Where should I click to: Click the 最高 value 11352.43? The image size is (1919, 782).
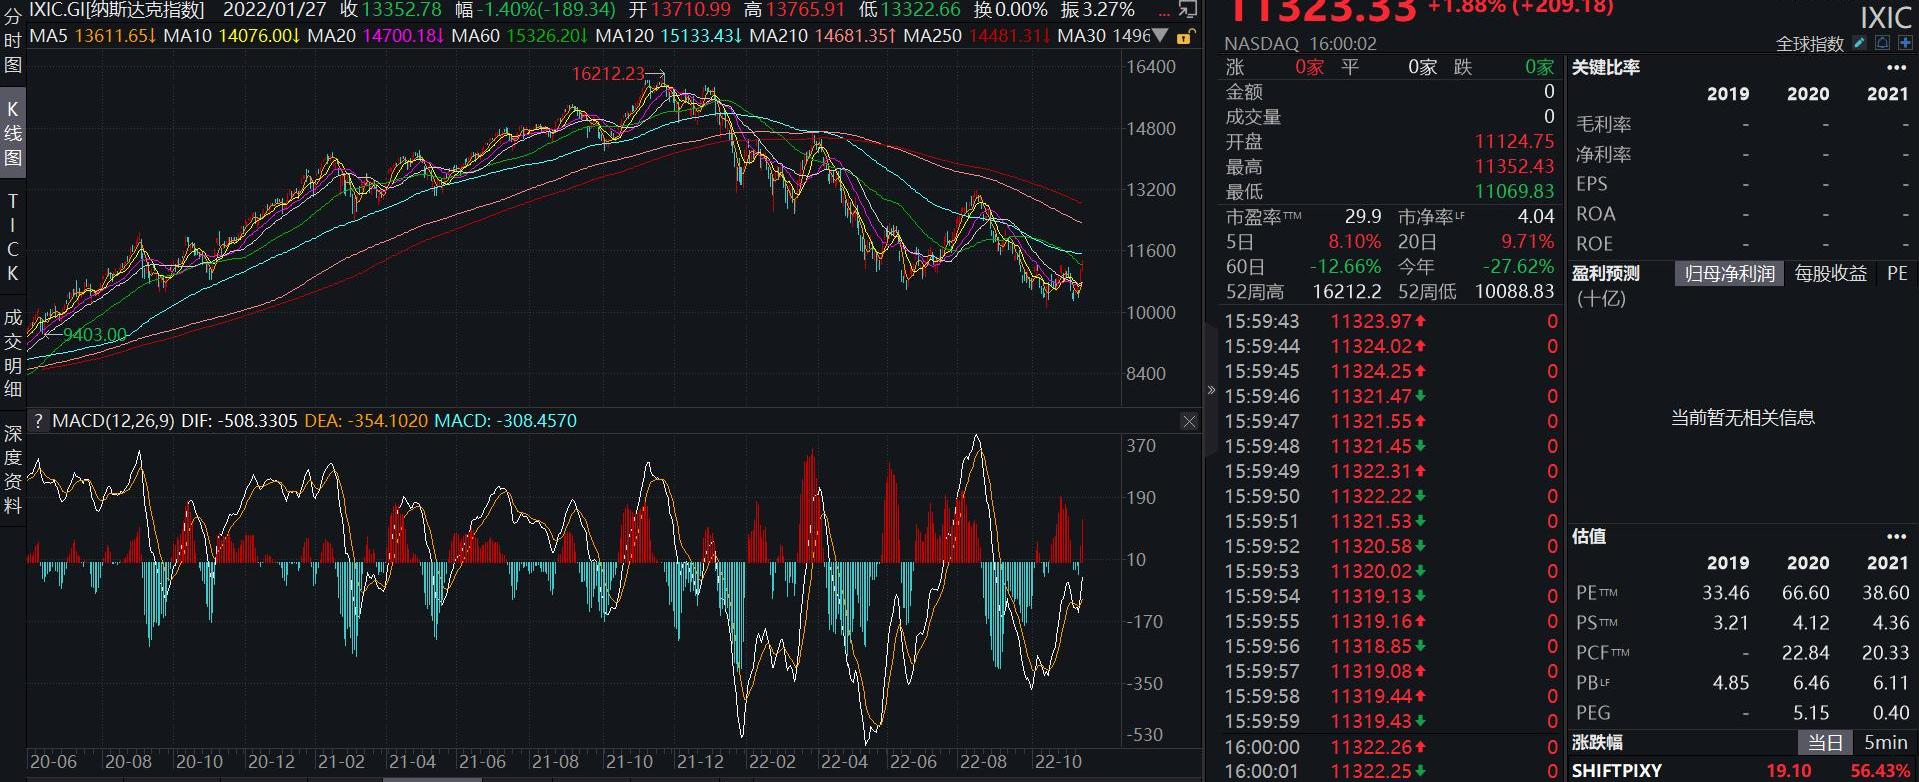click(1514, 167)
